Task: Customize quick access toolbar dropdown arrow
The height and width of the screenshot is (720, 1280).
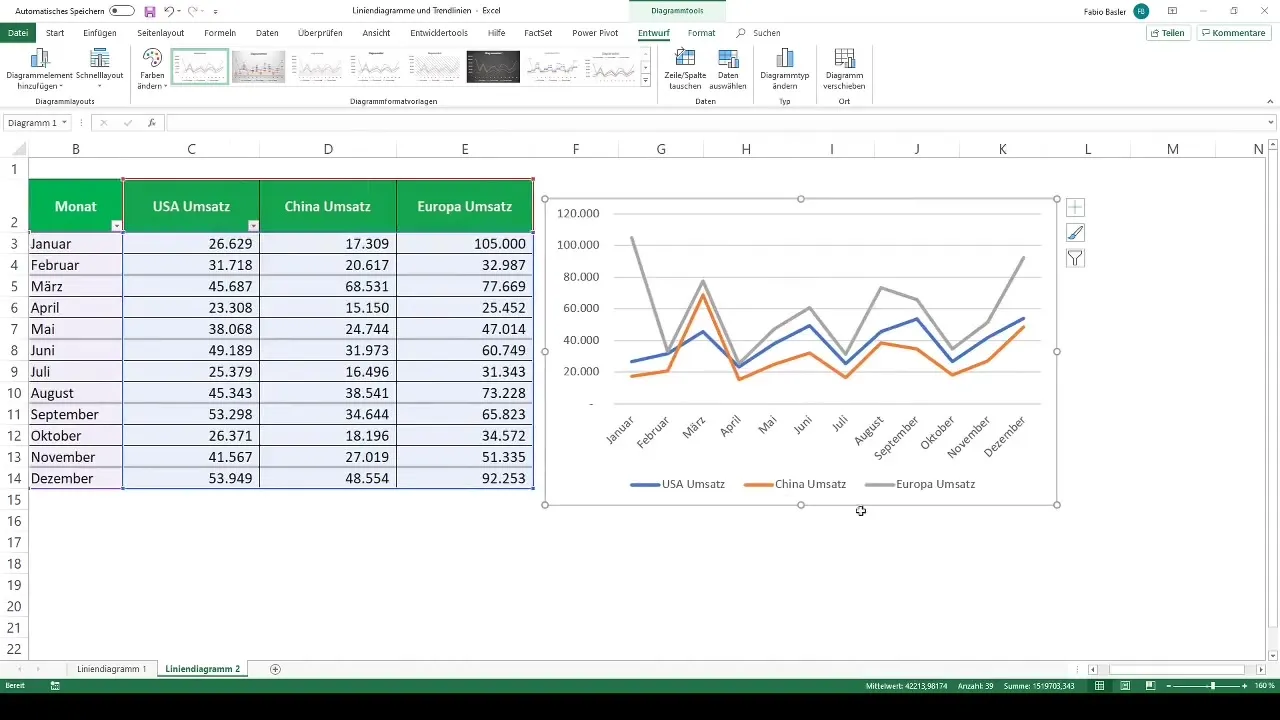Action: coord(215,12)
